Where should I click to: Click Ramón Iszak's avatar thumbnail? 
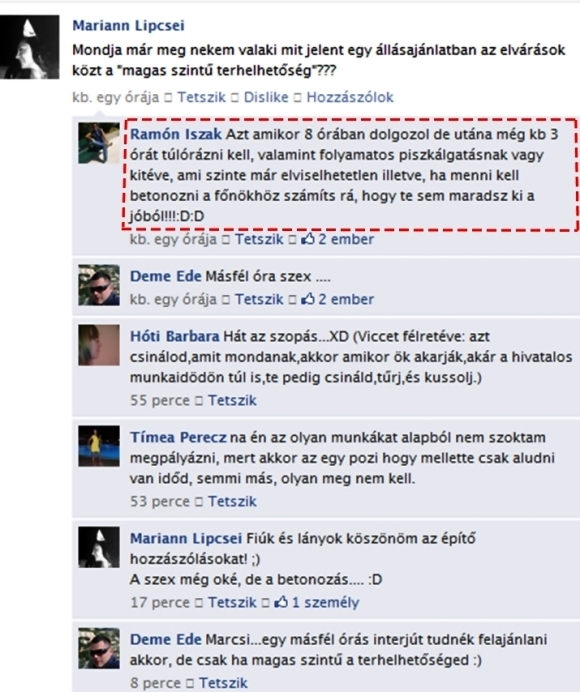point(99,143)
